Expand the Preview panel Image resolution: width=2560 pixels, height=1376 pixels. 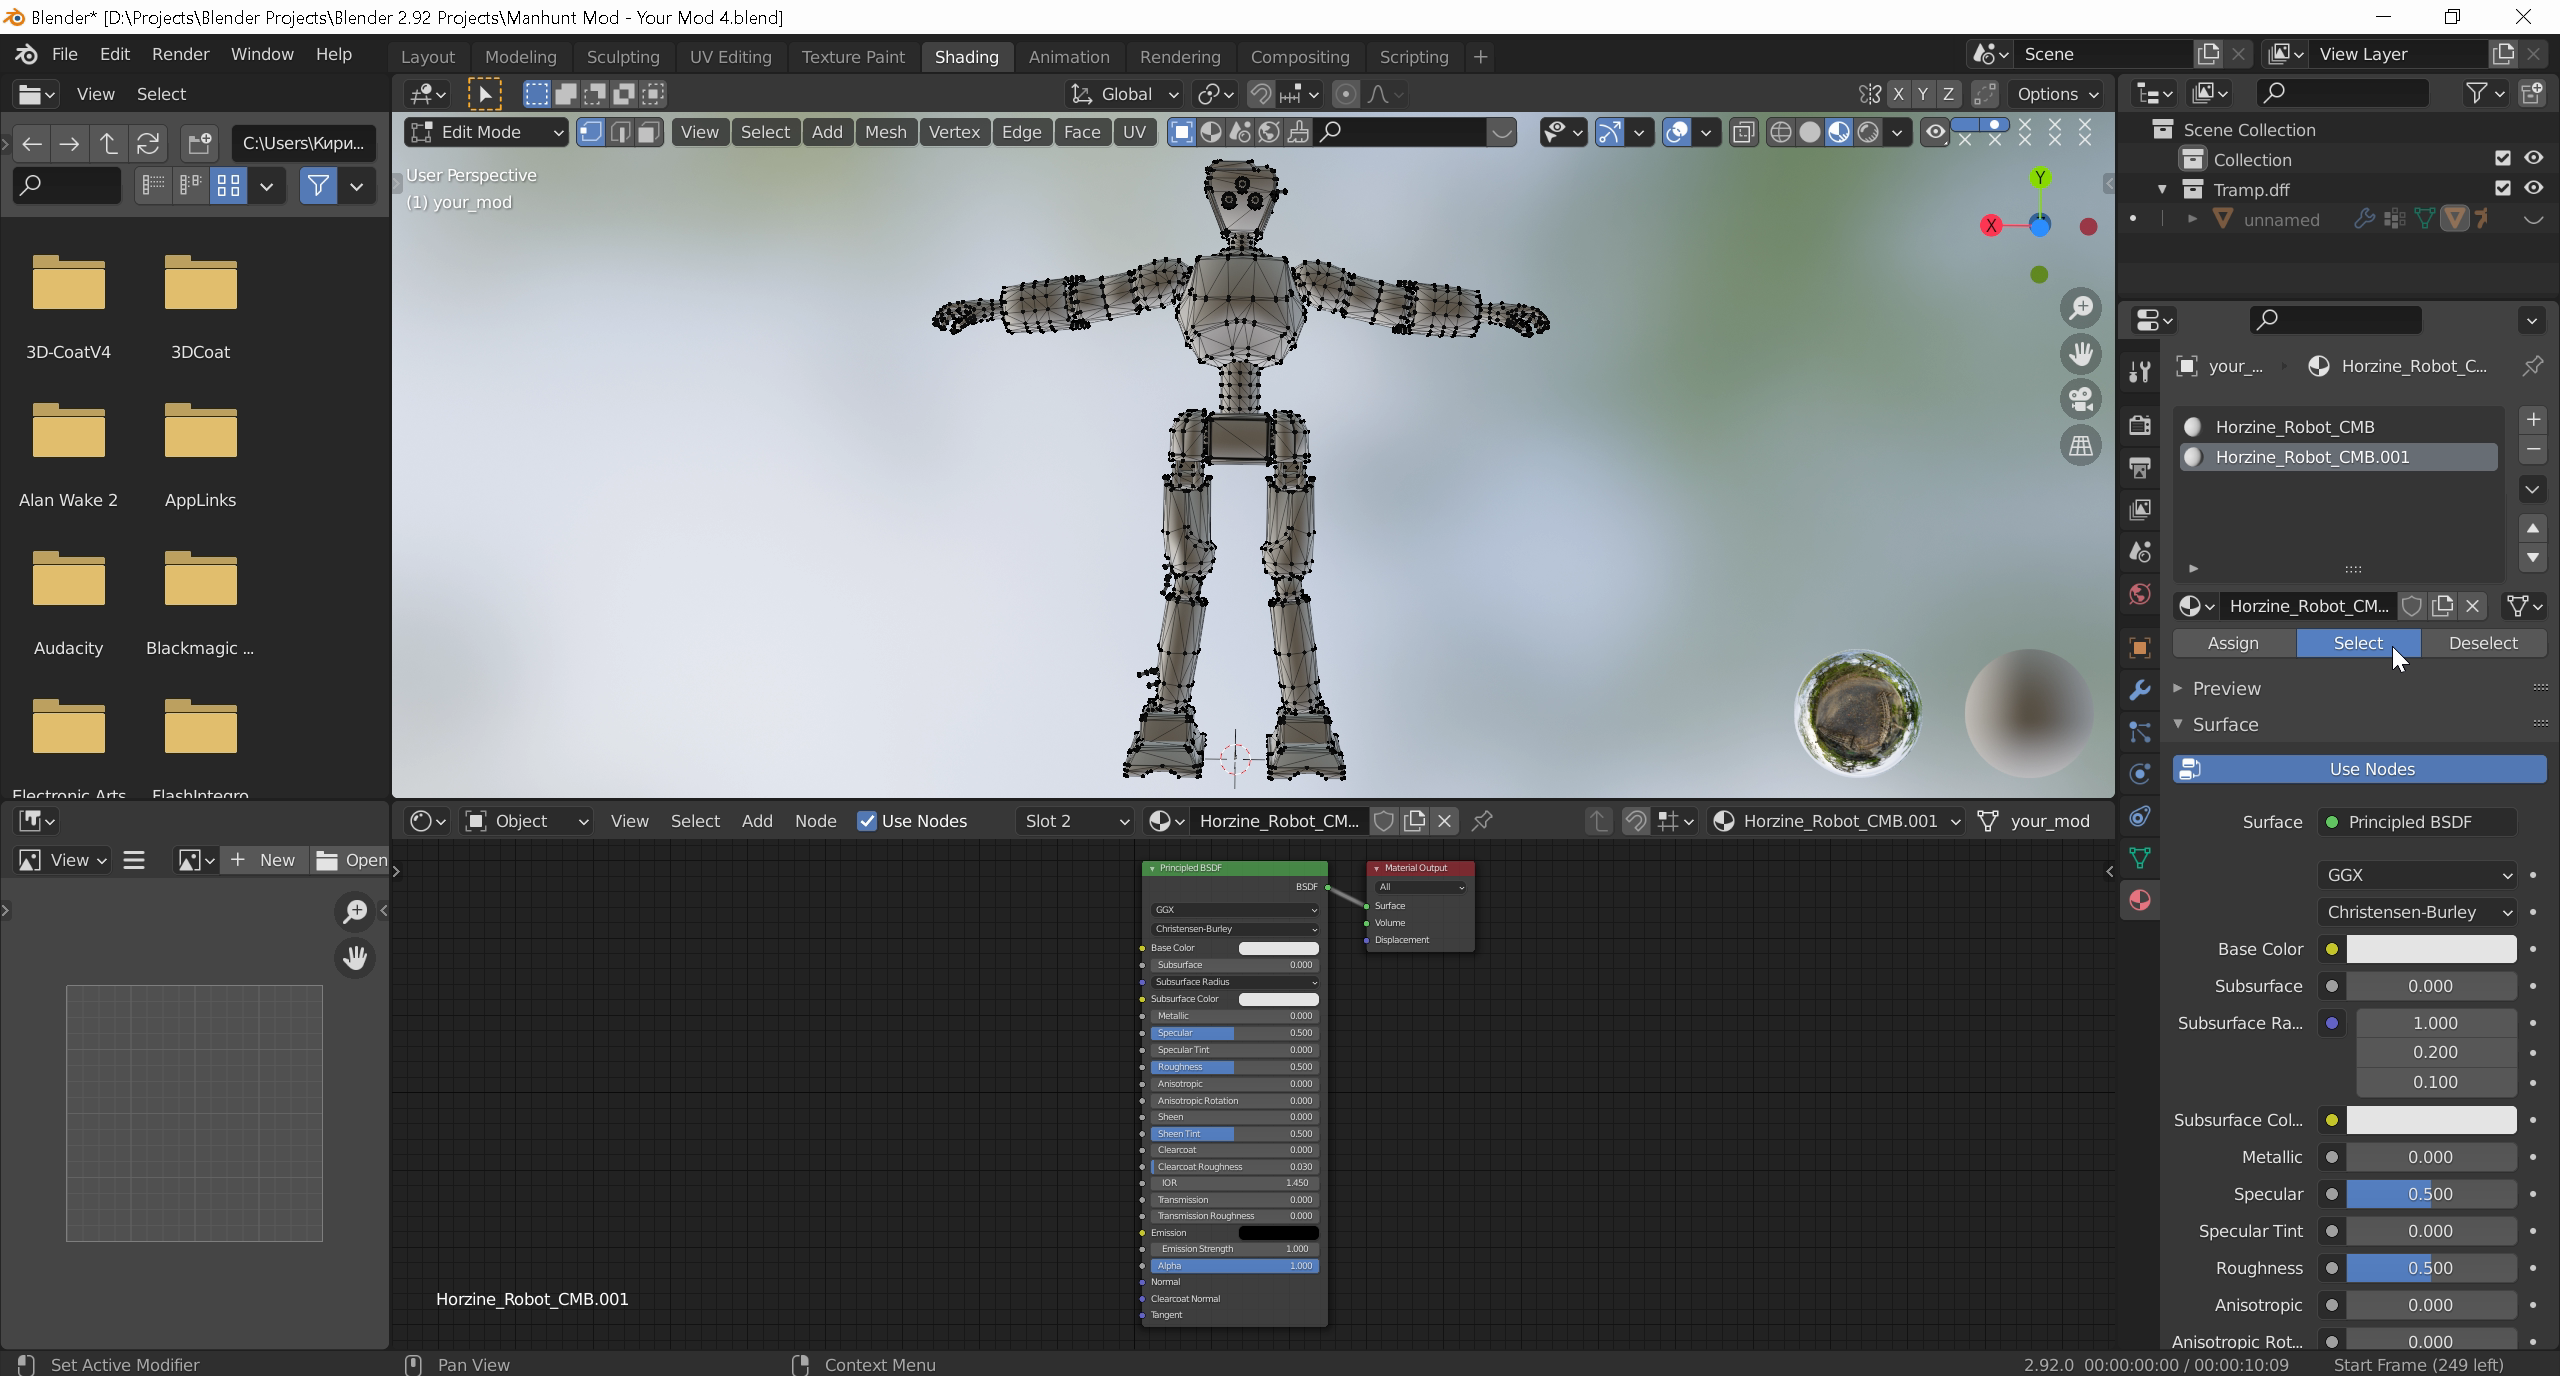click(2226, 688)
